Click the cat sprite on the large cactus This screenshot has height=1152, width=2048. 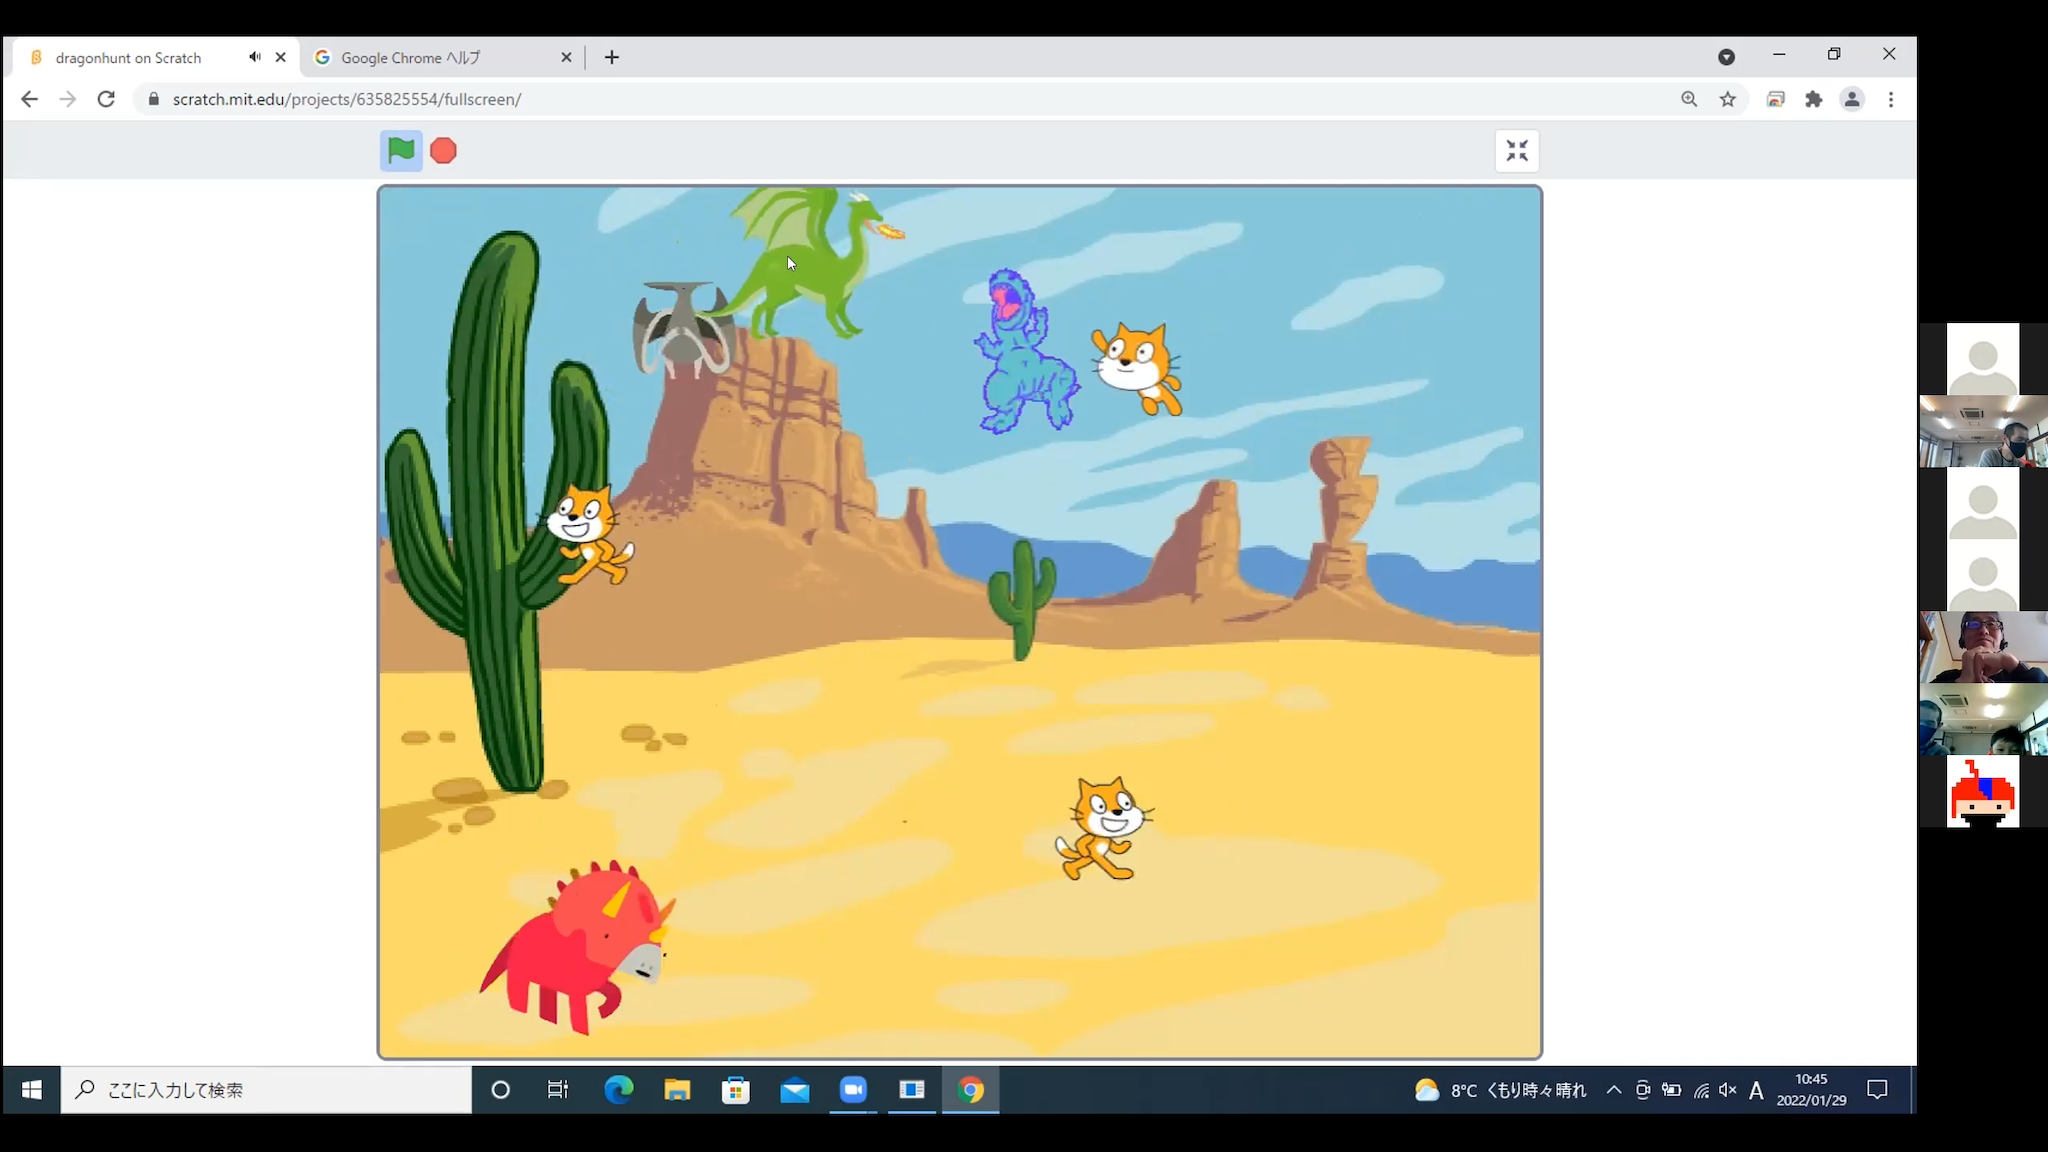588,535
